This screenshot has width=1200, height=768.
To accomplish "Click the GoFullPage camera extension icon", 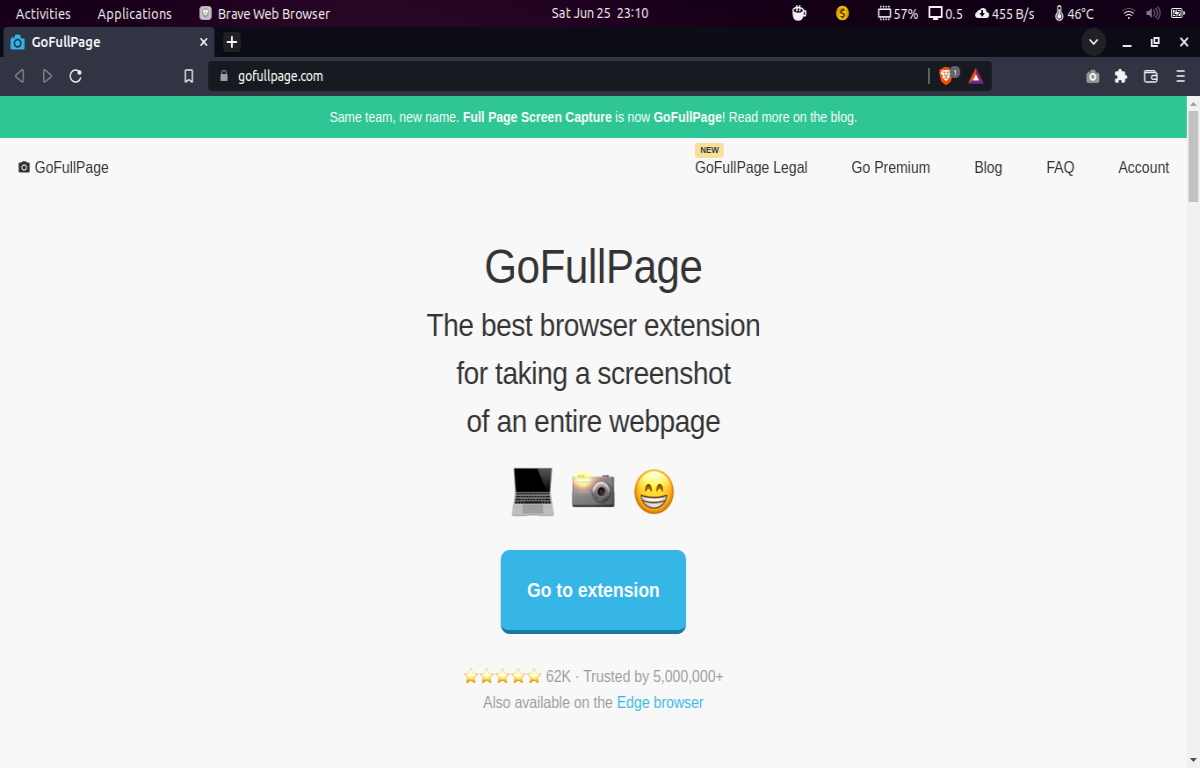I will (1093, 76).
